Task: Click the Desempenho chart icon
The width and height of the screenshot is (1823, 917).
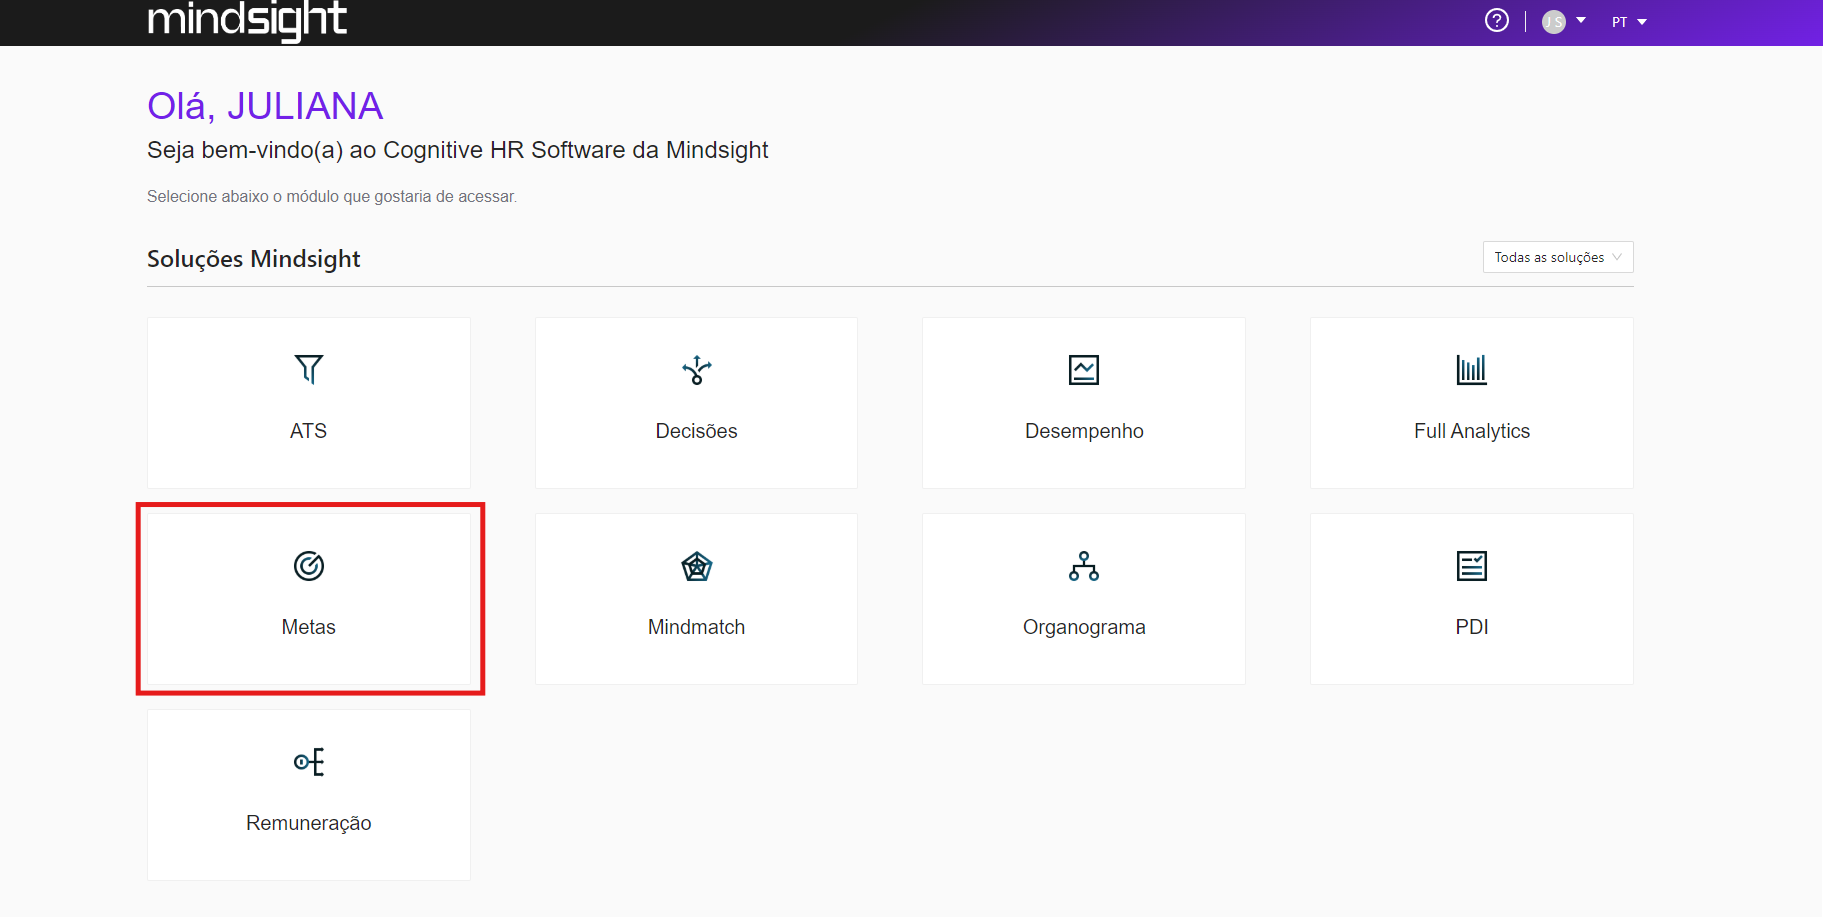Action: (1084, 369)
